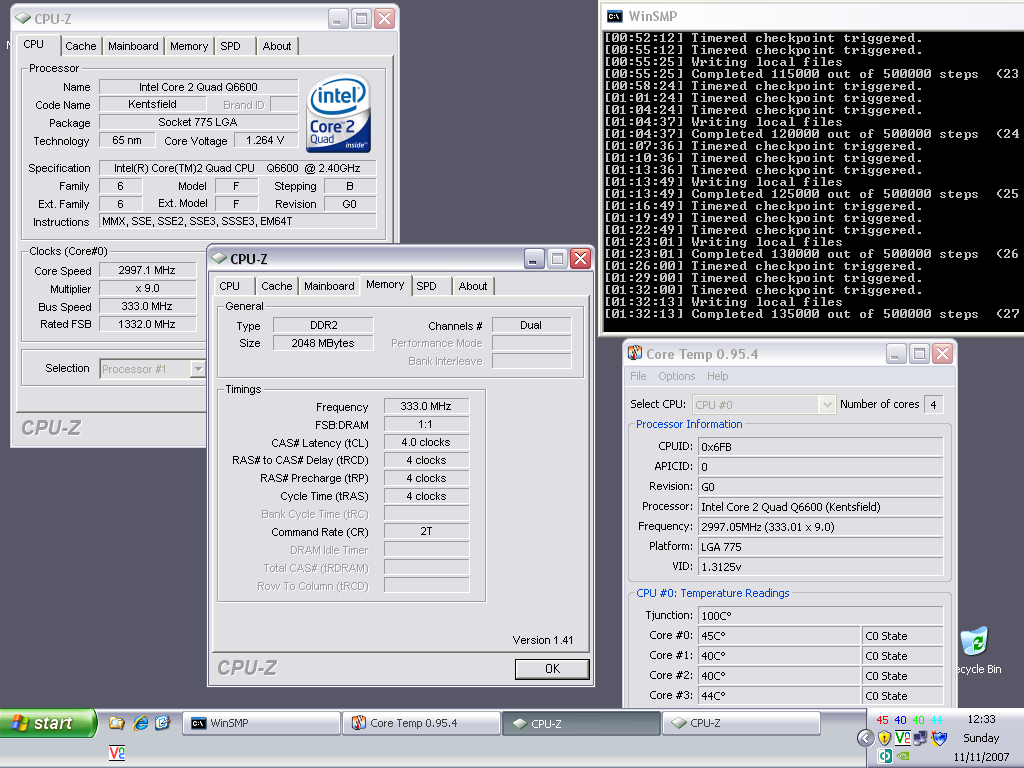Click the 12:33 taskbar clock
Viewport: 1024px width, 768px height.
[981, 719]
